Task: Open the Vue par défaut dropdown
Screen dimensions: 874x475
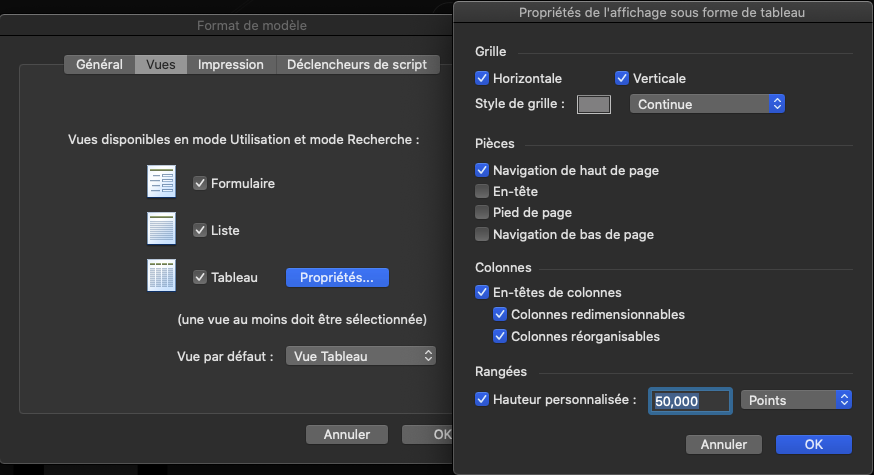Action: pos(361,356)
